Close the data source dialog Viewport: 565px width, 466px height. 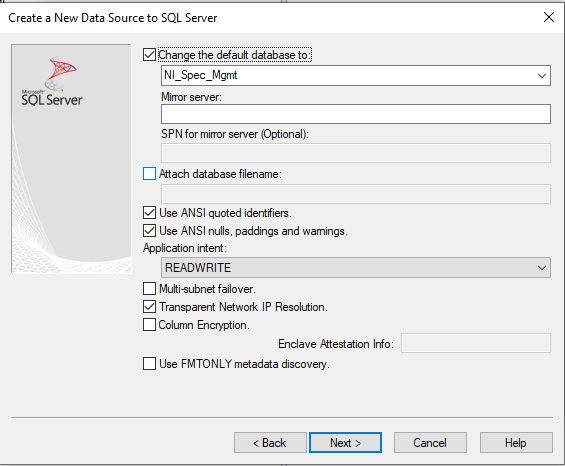click(x=549, y=17)
